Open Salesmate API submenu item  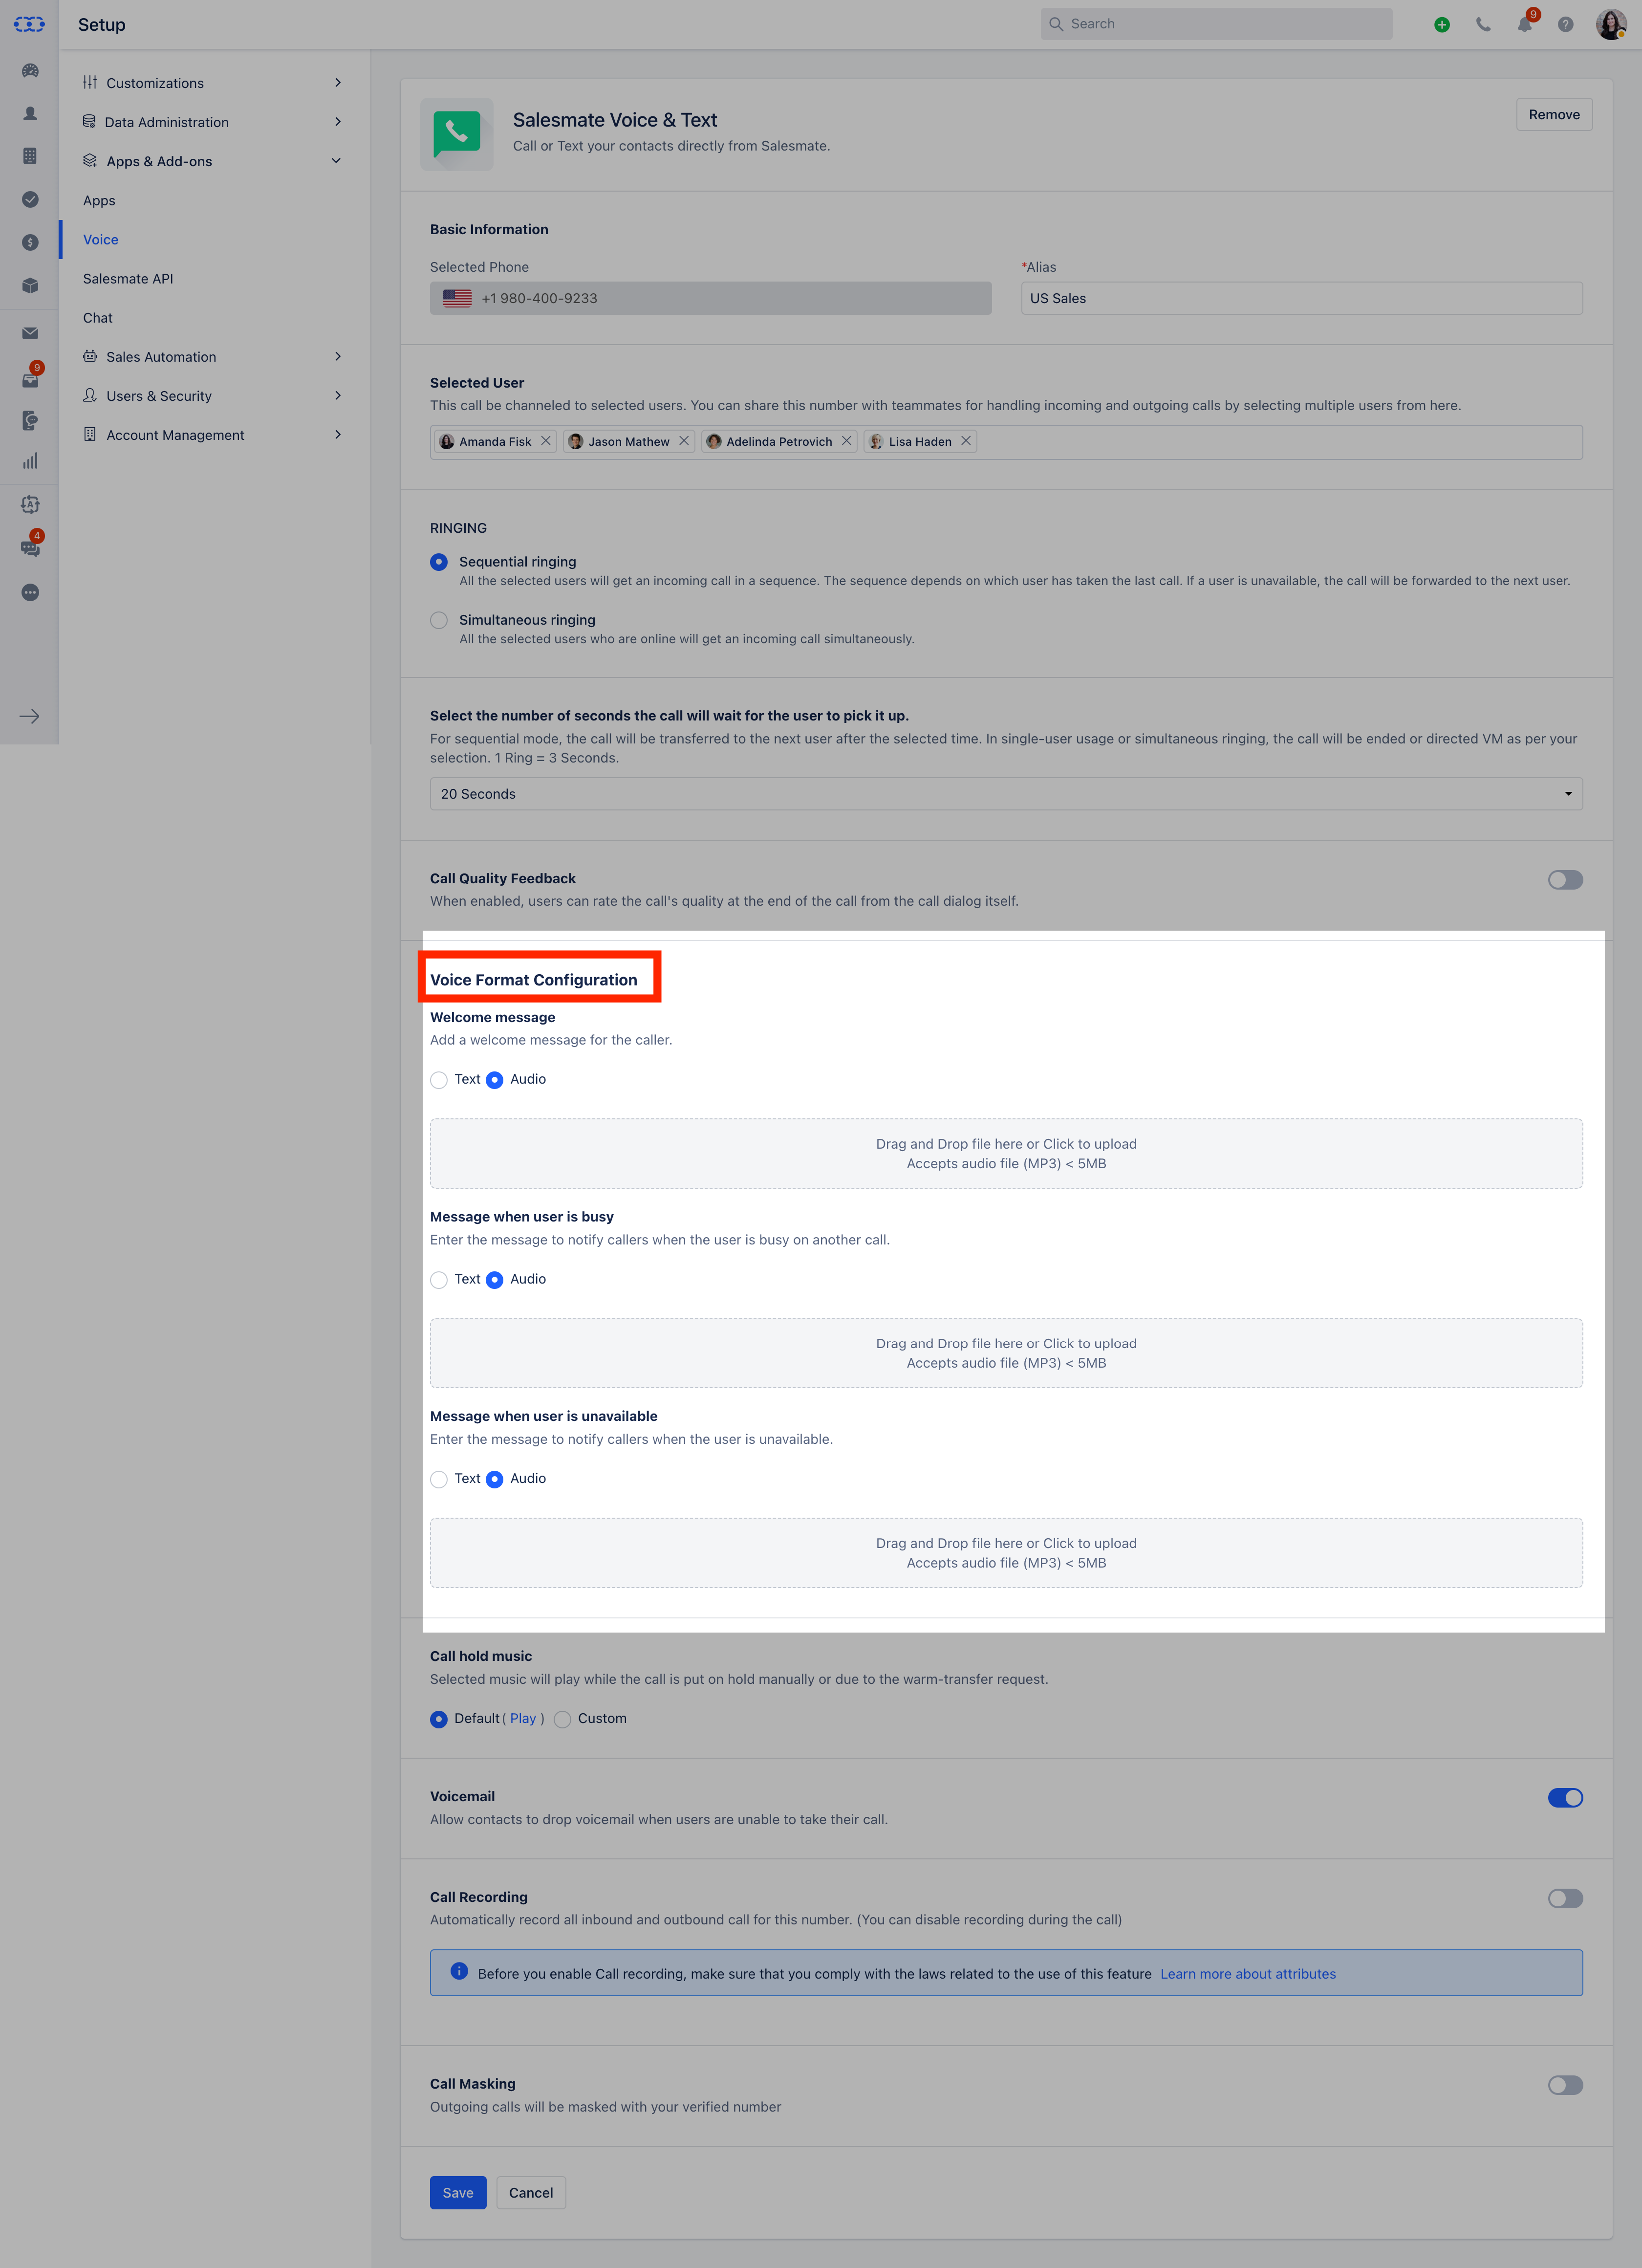[128, 278]
